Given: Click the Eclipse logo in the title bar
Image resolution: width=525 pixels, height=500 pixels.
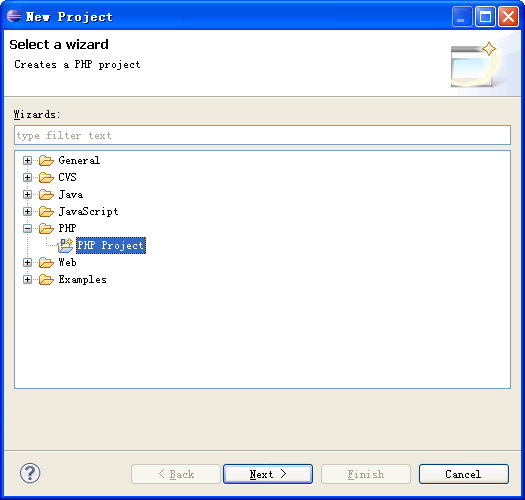Looking at the screenshot, I should point(14,16).
